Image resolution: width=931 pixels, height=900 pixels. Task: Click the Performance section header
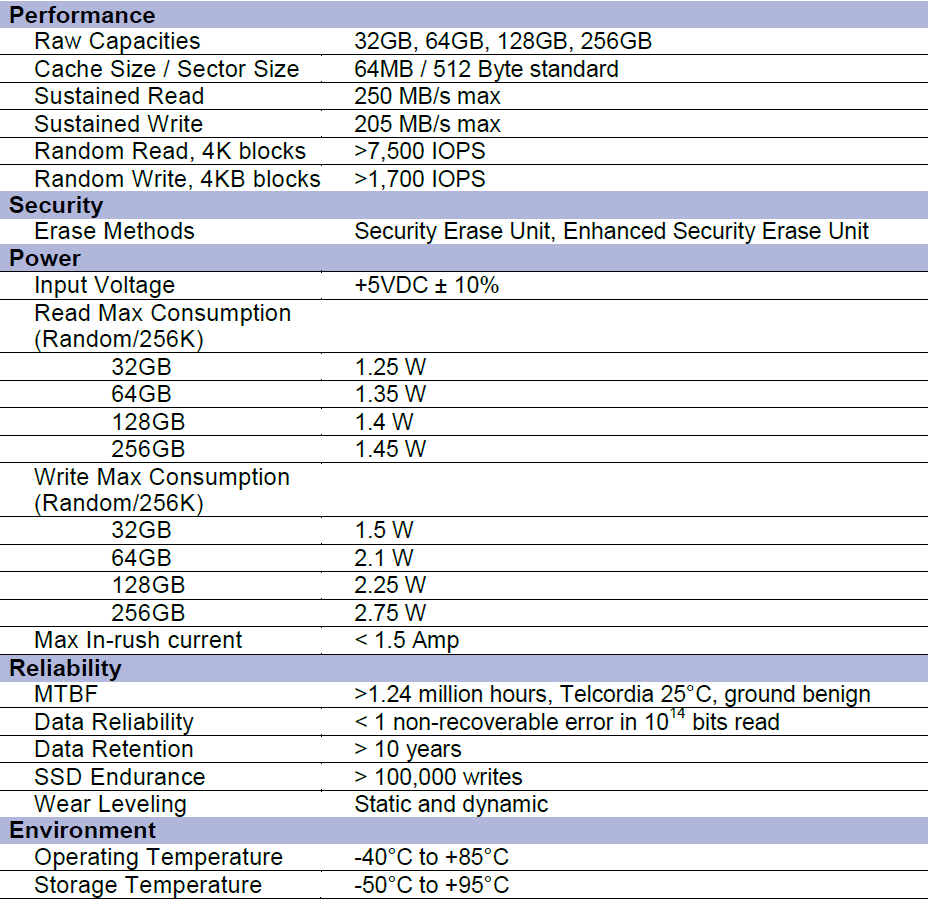tap(82, 15)
